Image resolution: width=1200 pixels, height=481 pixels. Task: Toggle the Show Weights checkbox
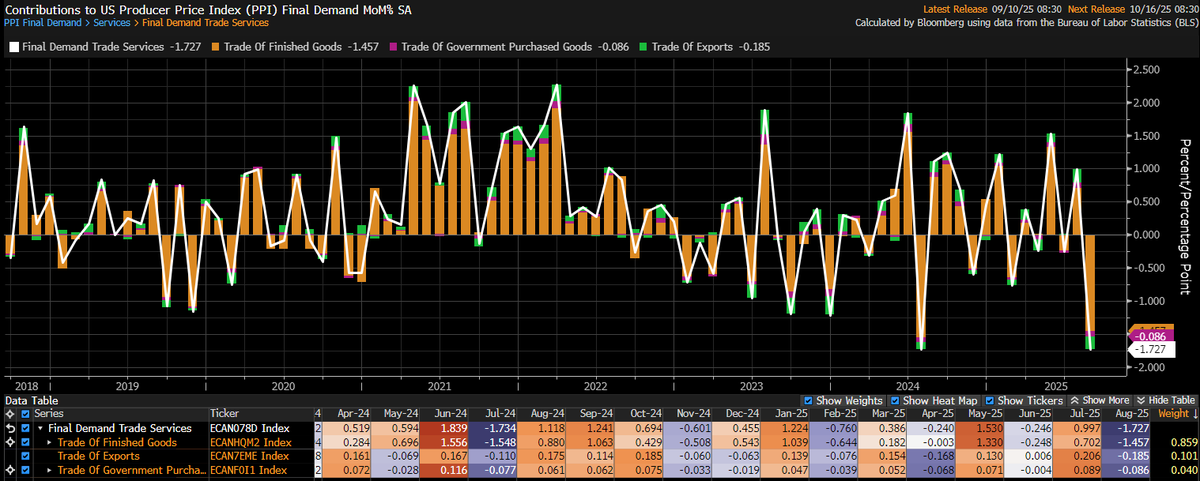coord(808,400)
